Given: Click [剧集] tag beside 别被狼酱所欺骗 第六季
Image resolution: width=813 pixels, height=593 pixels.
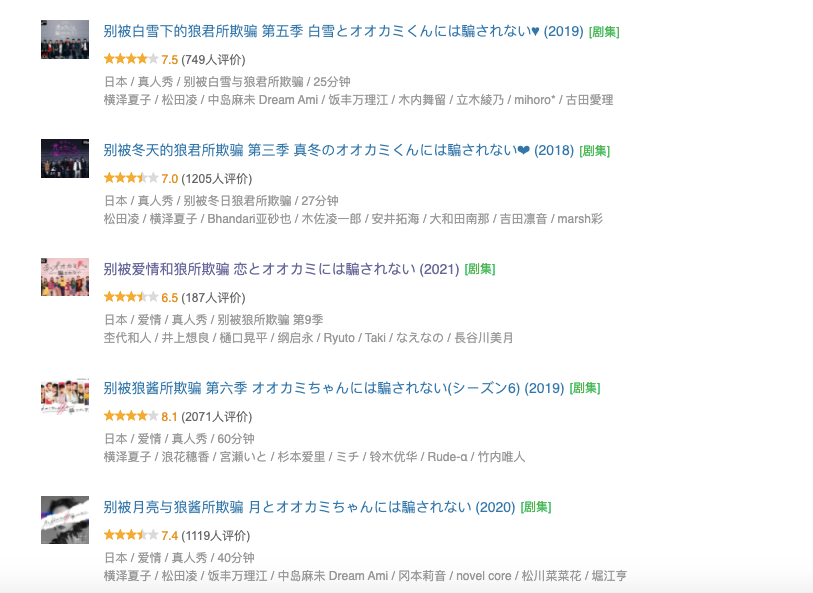Looking at the screenshot, I should pyautogui.click(x=585, y=388).
